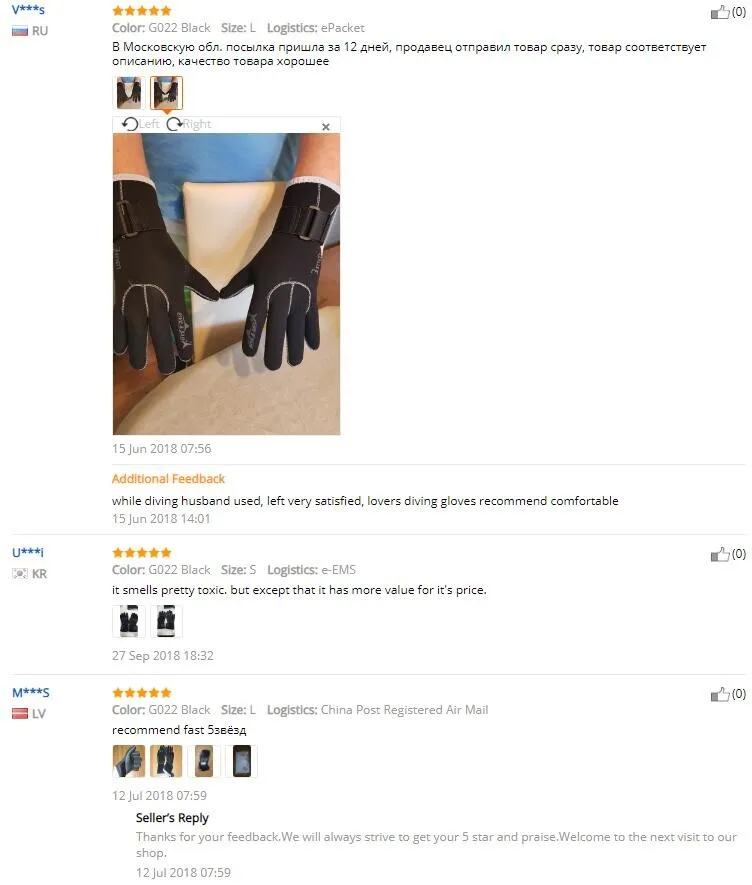Click thumbs-up icon on M***S review
This screenshot has height=885, width=752.
720,694
